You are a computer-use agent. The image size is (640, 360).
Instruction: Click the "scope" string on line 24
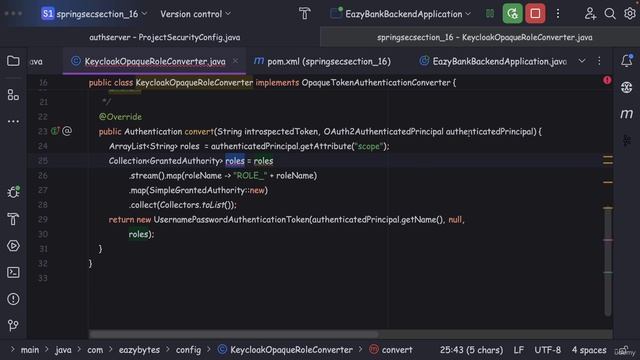pos(369,146)
